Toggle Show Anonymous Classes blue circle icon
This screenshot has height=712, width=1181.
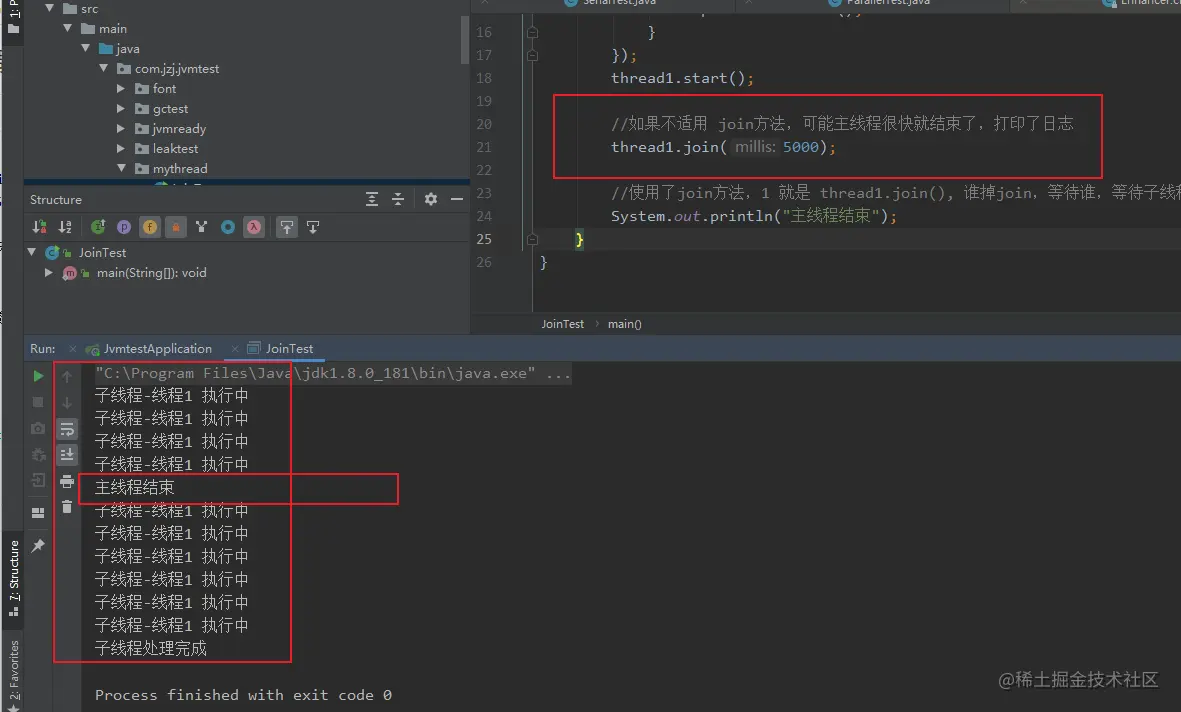click(227, 227)
